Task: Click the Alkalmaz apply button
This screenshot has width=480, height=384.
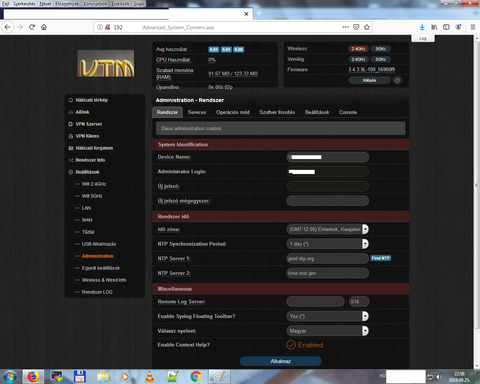Action: click(281, 361)
